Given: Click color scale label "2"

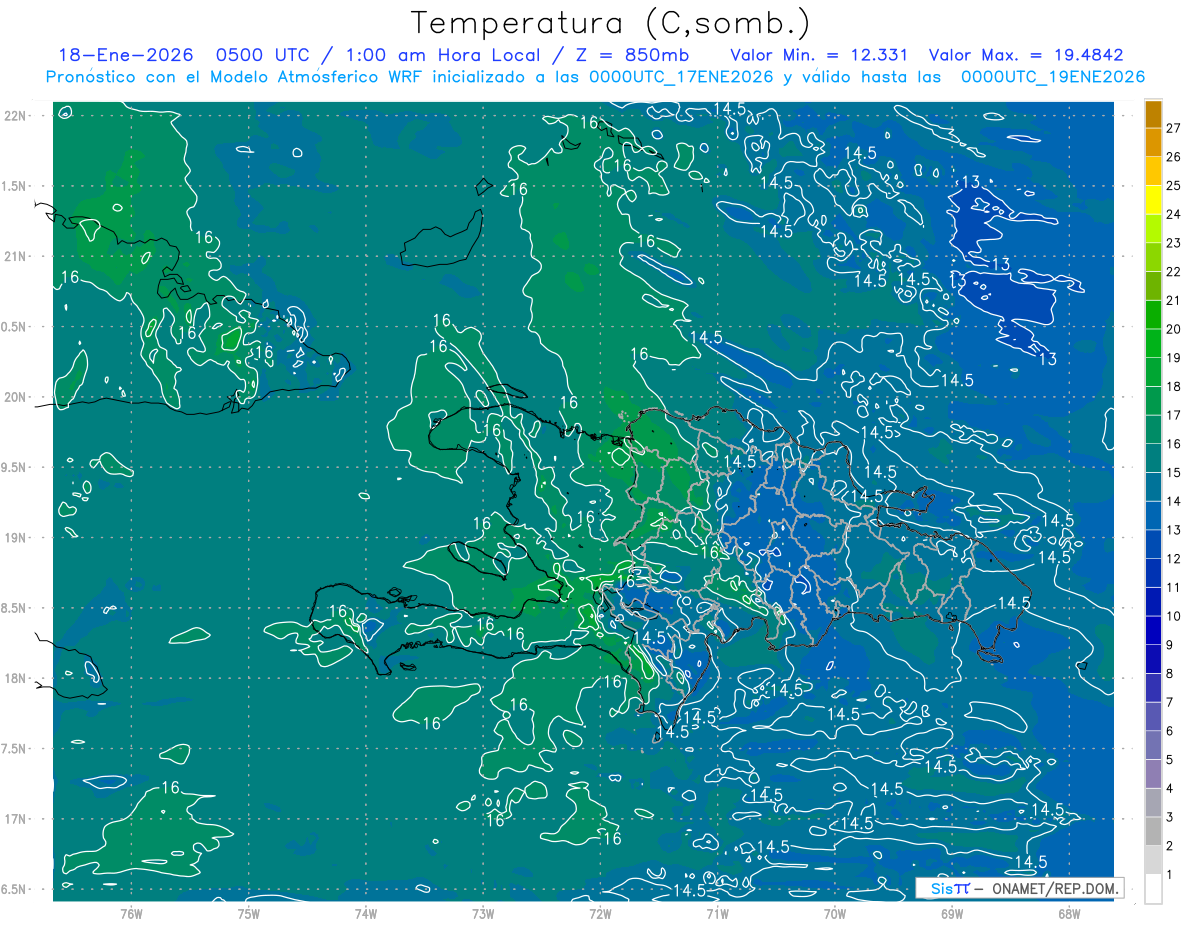Looking at the screenshot, I should click(1170, 846).
